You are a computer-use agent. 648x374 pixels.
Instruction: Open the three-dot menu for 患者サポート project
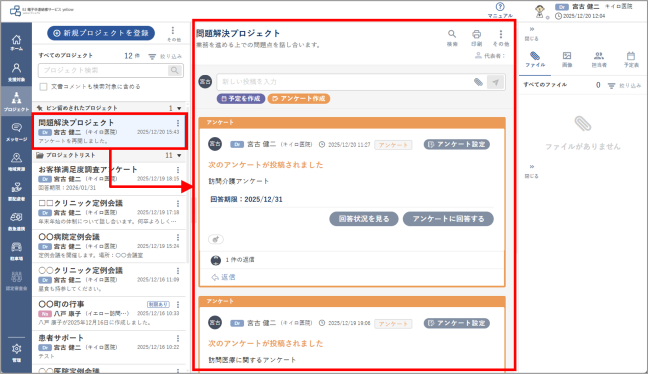[x=178, y=338]
